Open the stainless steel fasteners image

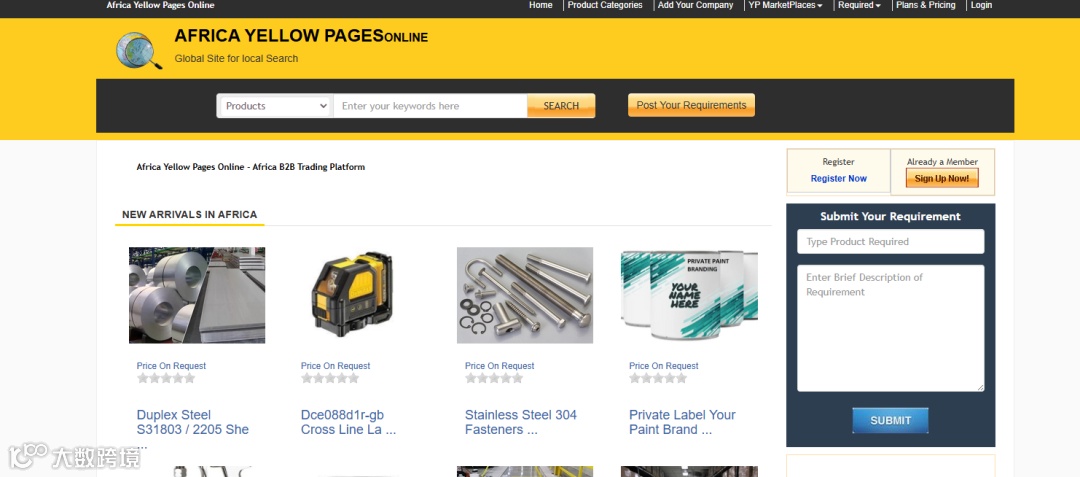coord(525,295)
